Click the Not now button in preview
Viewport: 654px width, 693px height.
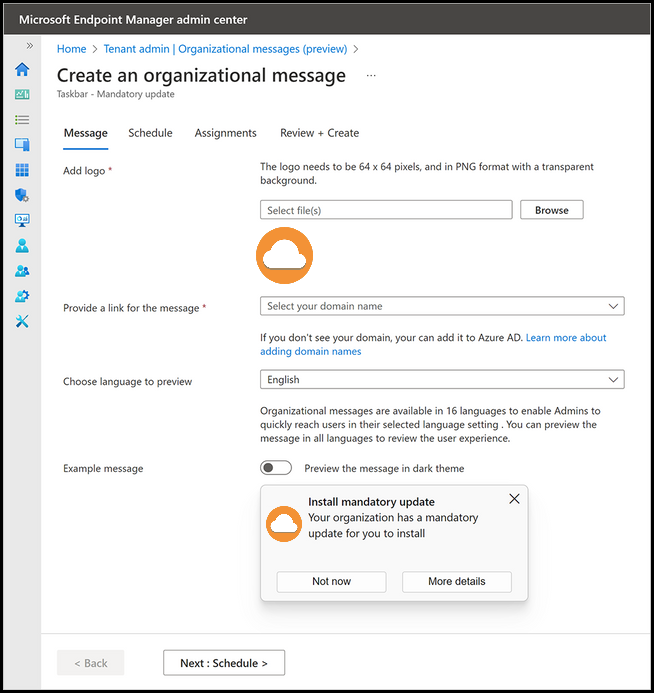[x=331, y=582]
